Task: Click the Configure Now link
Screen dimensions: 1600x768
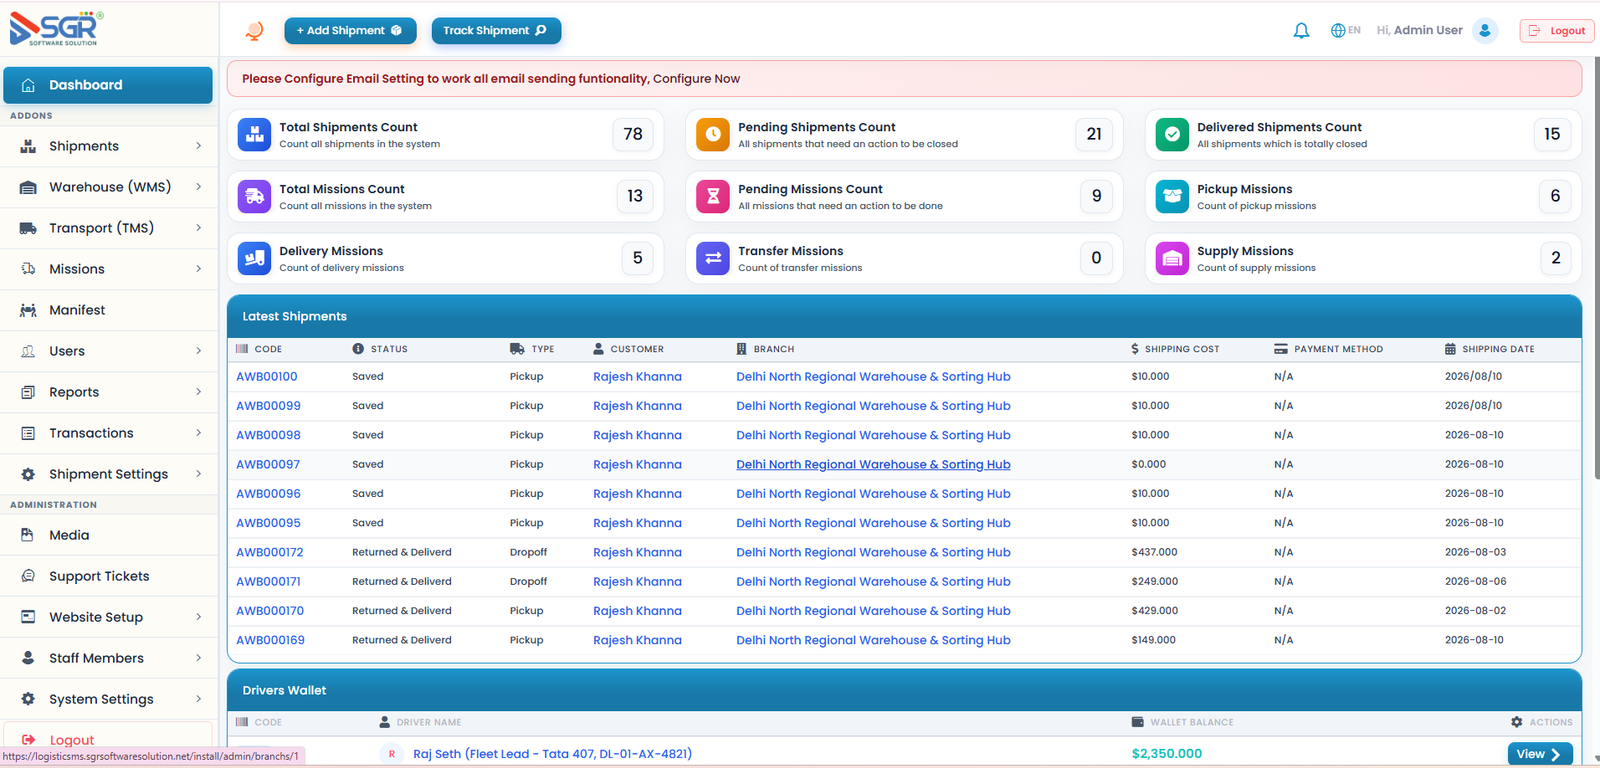Action: [x=697, y=79]
